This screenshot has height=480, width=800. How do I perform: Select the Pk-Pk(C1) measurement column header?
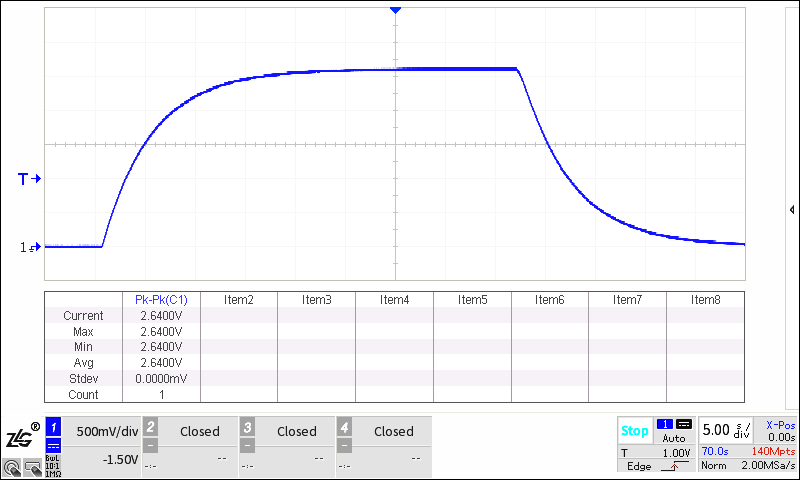161,299
